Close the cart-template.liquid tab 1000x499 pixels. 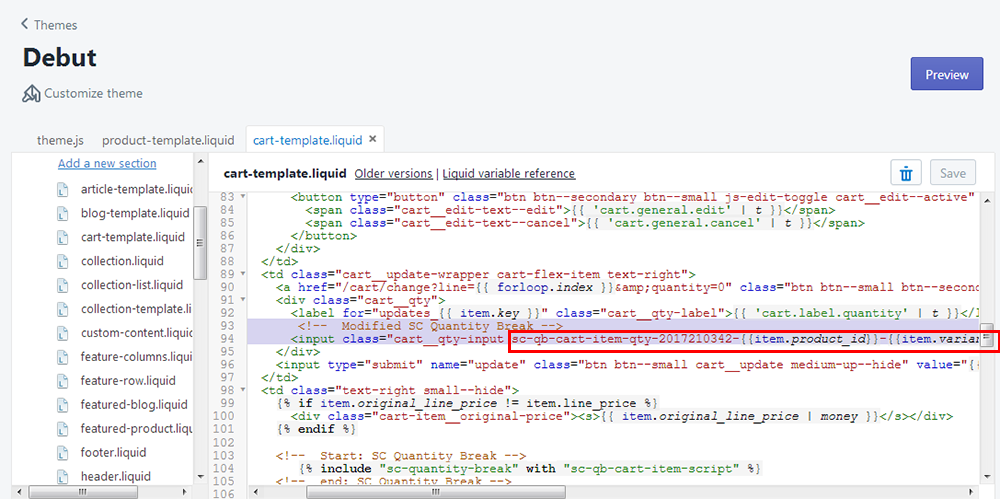[373, 140]
